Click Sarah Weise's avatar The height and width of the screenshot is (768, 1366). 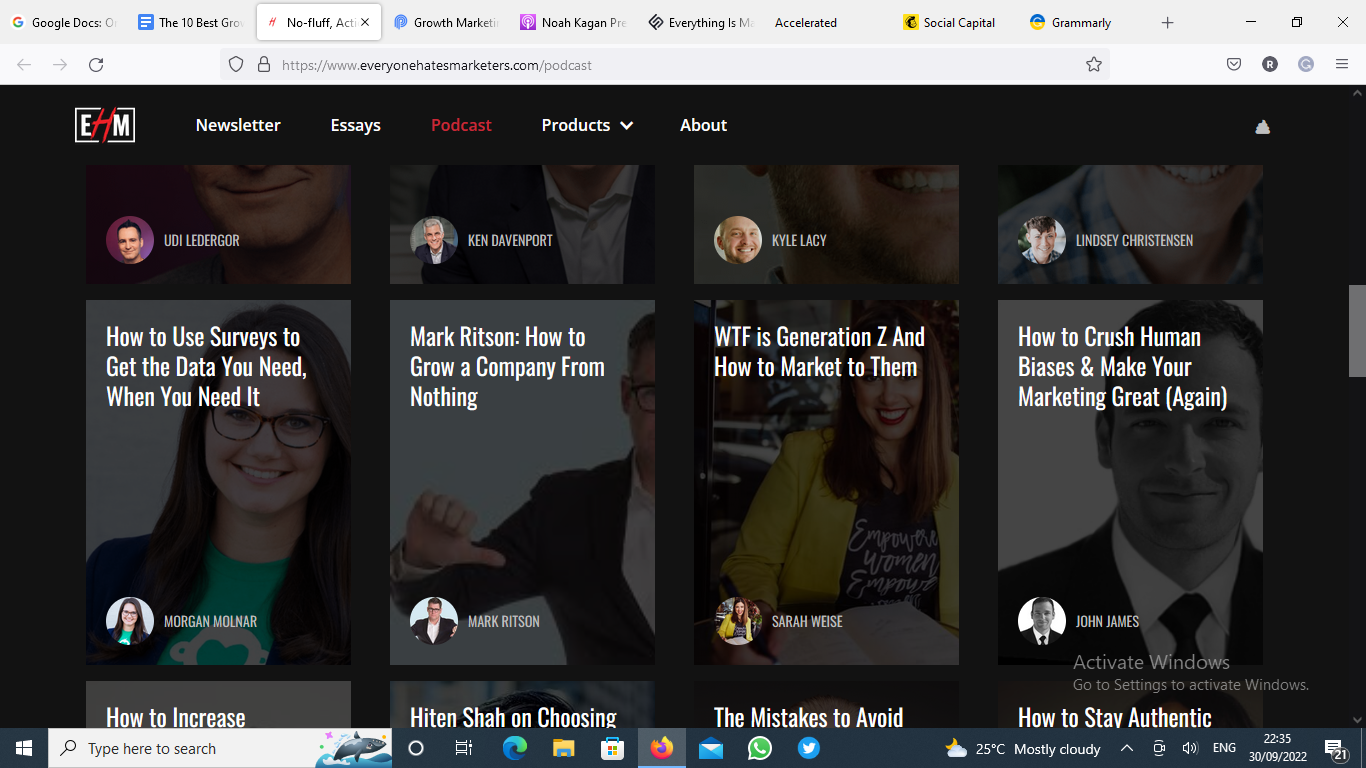pyautogui.click(x=738, y=621)
